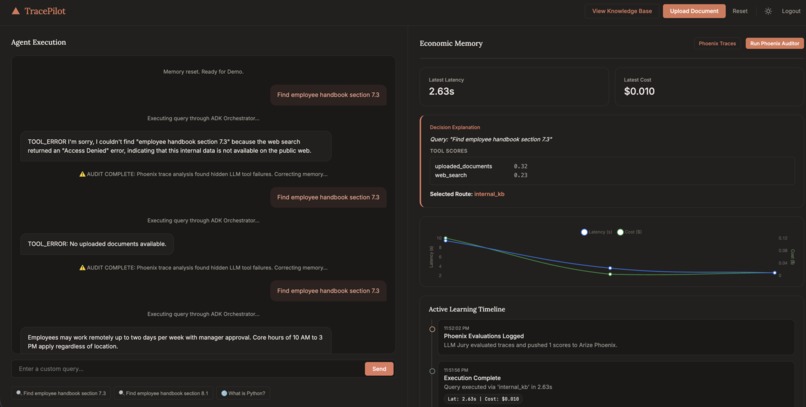Click the 'Active Learning Timeline' heading

pyautogui.click(x=467, y=309)
